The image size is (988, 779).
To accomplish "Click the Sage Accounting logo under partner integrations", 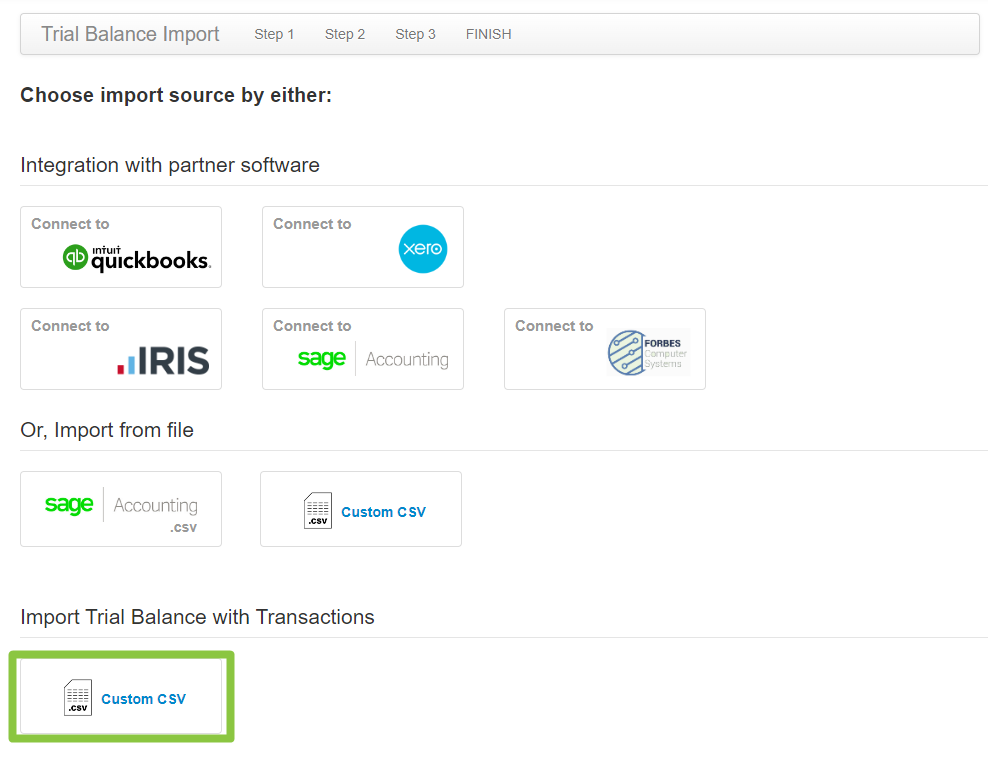I will coord(373,359).
